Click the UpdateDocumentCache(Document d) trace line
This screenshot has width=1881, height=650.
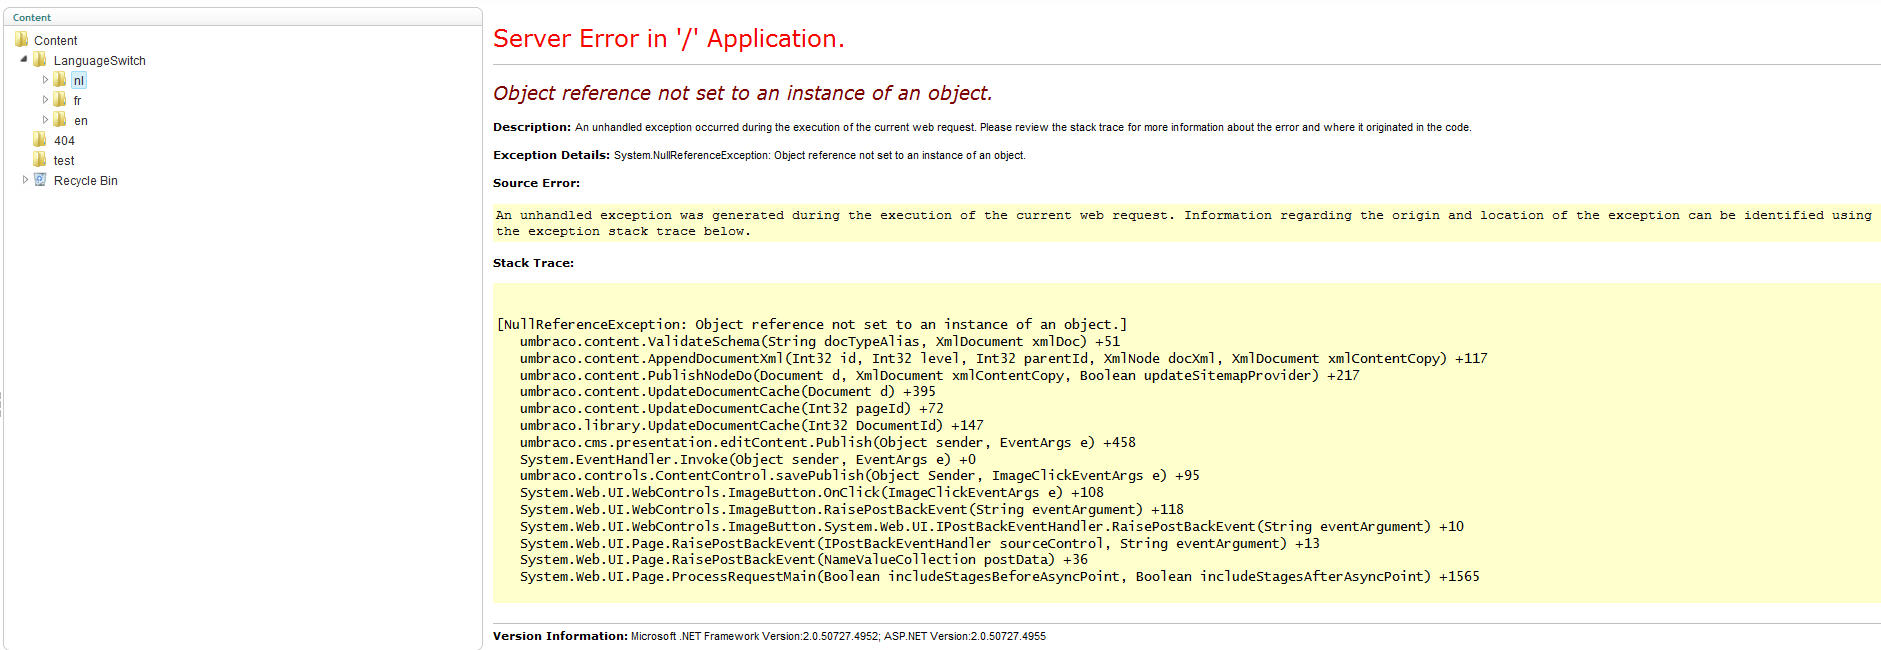pos(728,392)
